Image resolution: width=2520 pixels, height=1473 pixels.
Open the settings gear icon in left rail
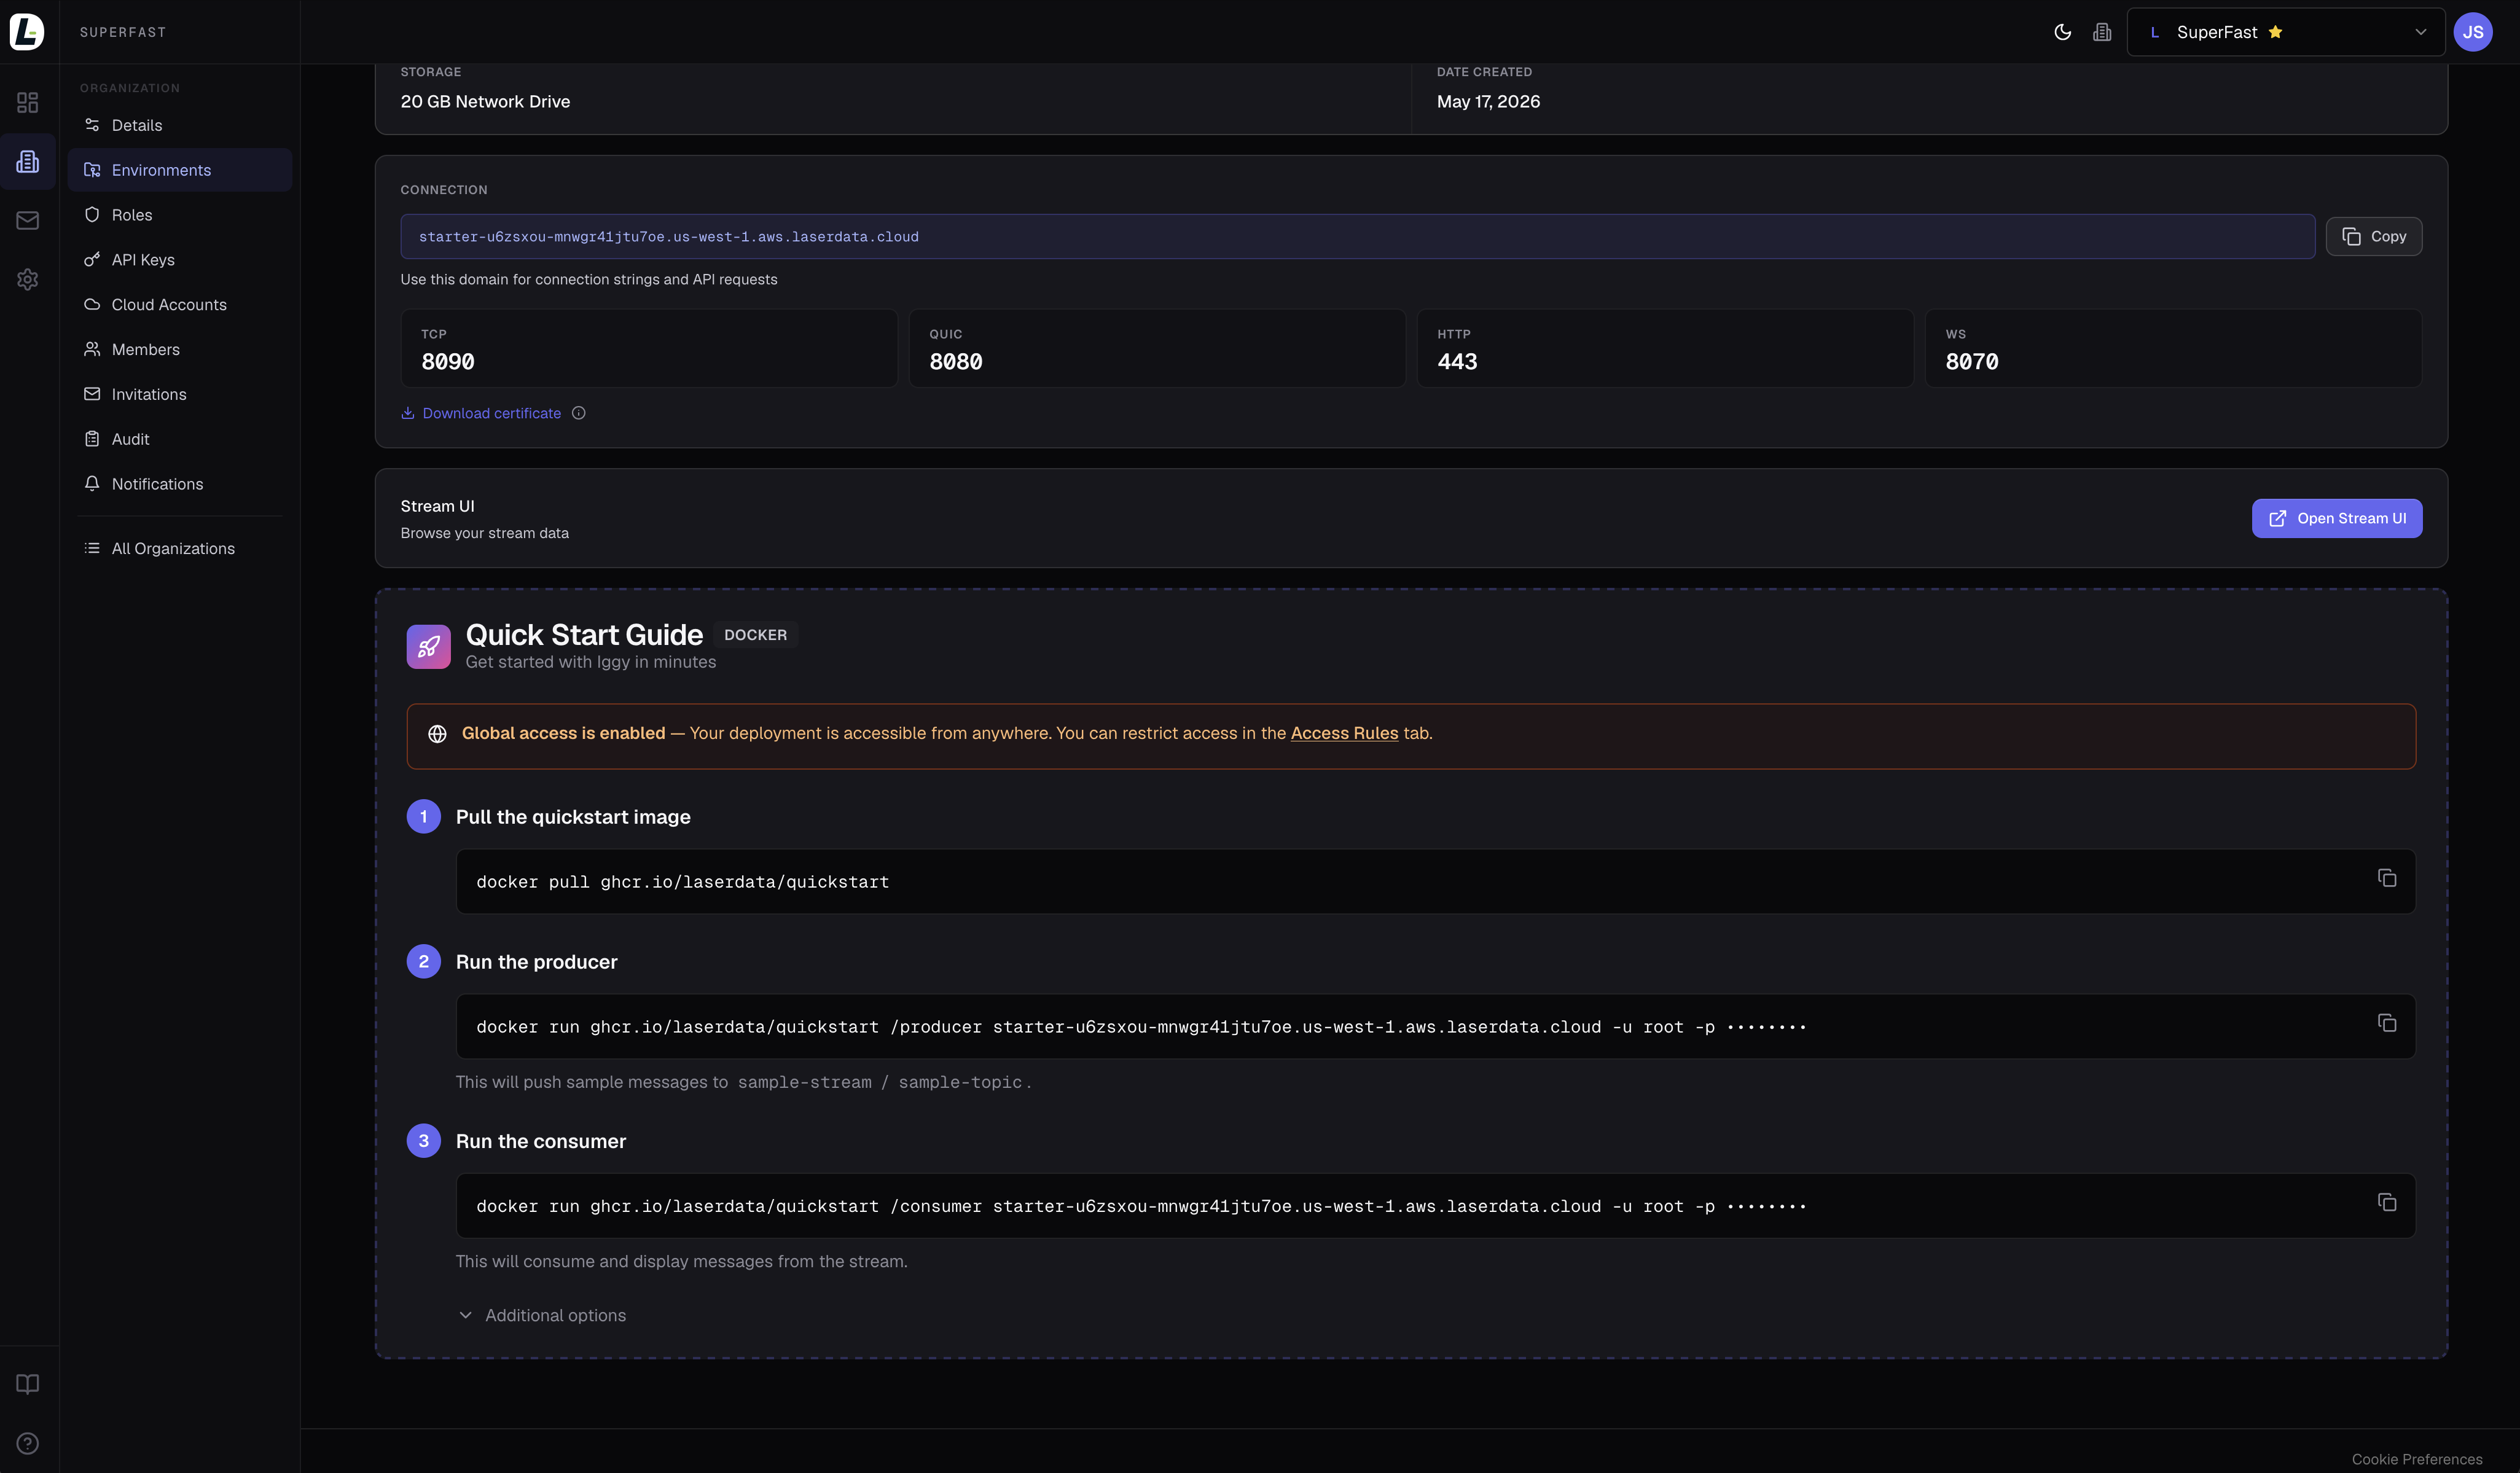28,279
